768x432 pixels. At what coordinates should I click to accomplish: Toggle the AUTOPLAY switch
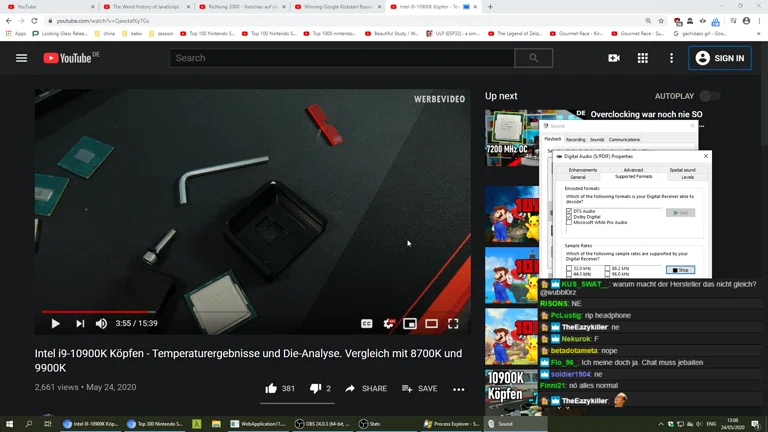point(710,96)
